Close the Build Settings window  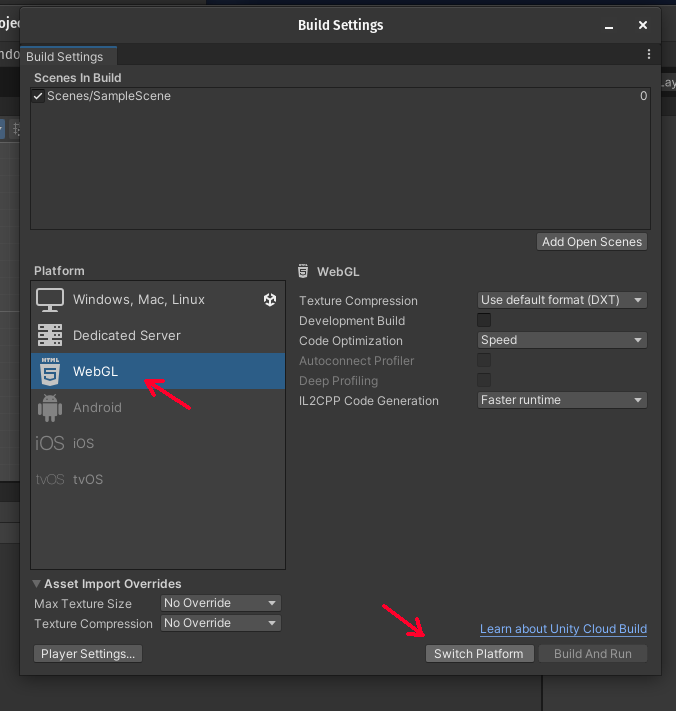click(x=642, y=25)
